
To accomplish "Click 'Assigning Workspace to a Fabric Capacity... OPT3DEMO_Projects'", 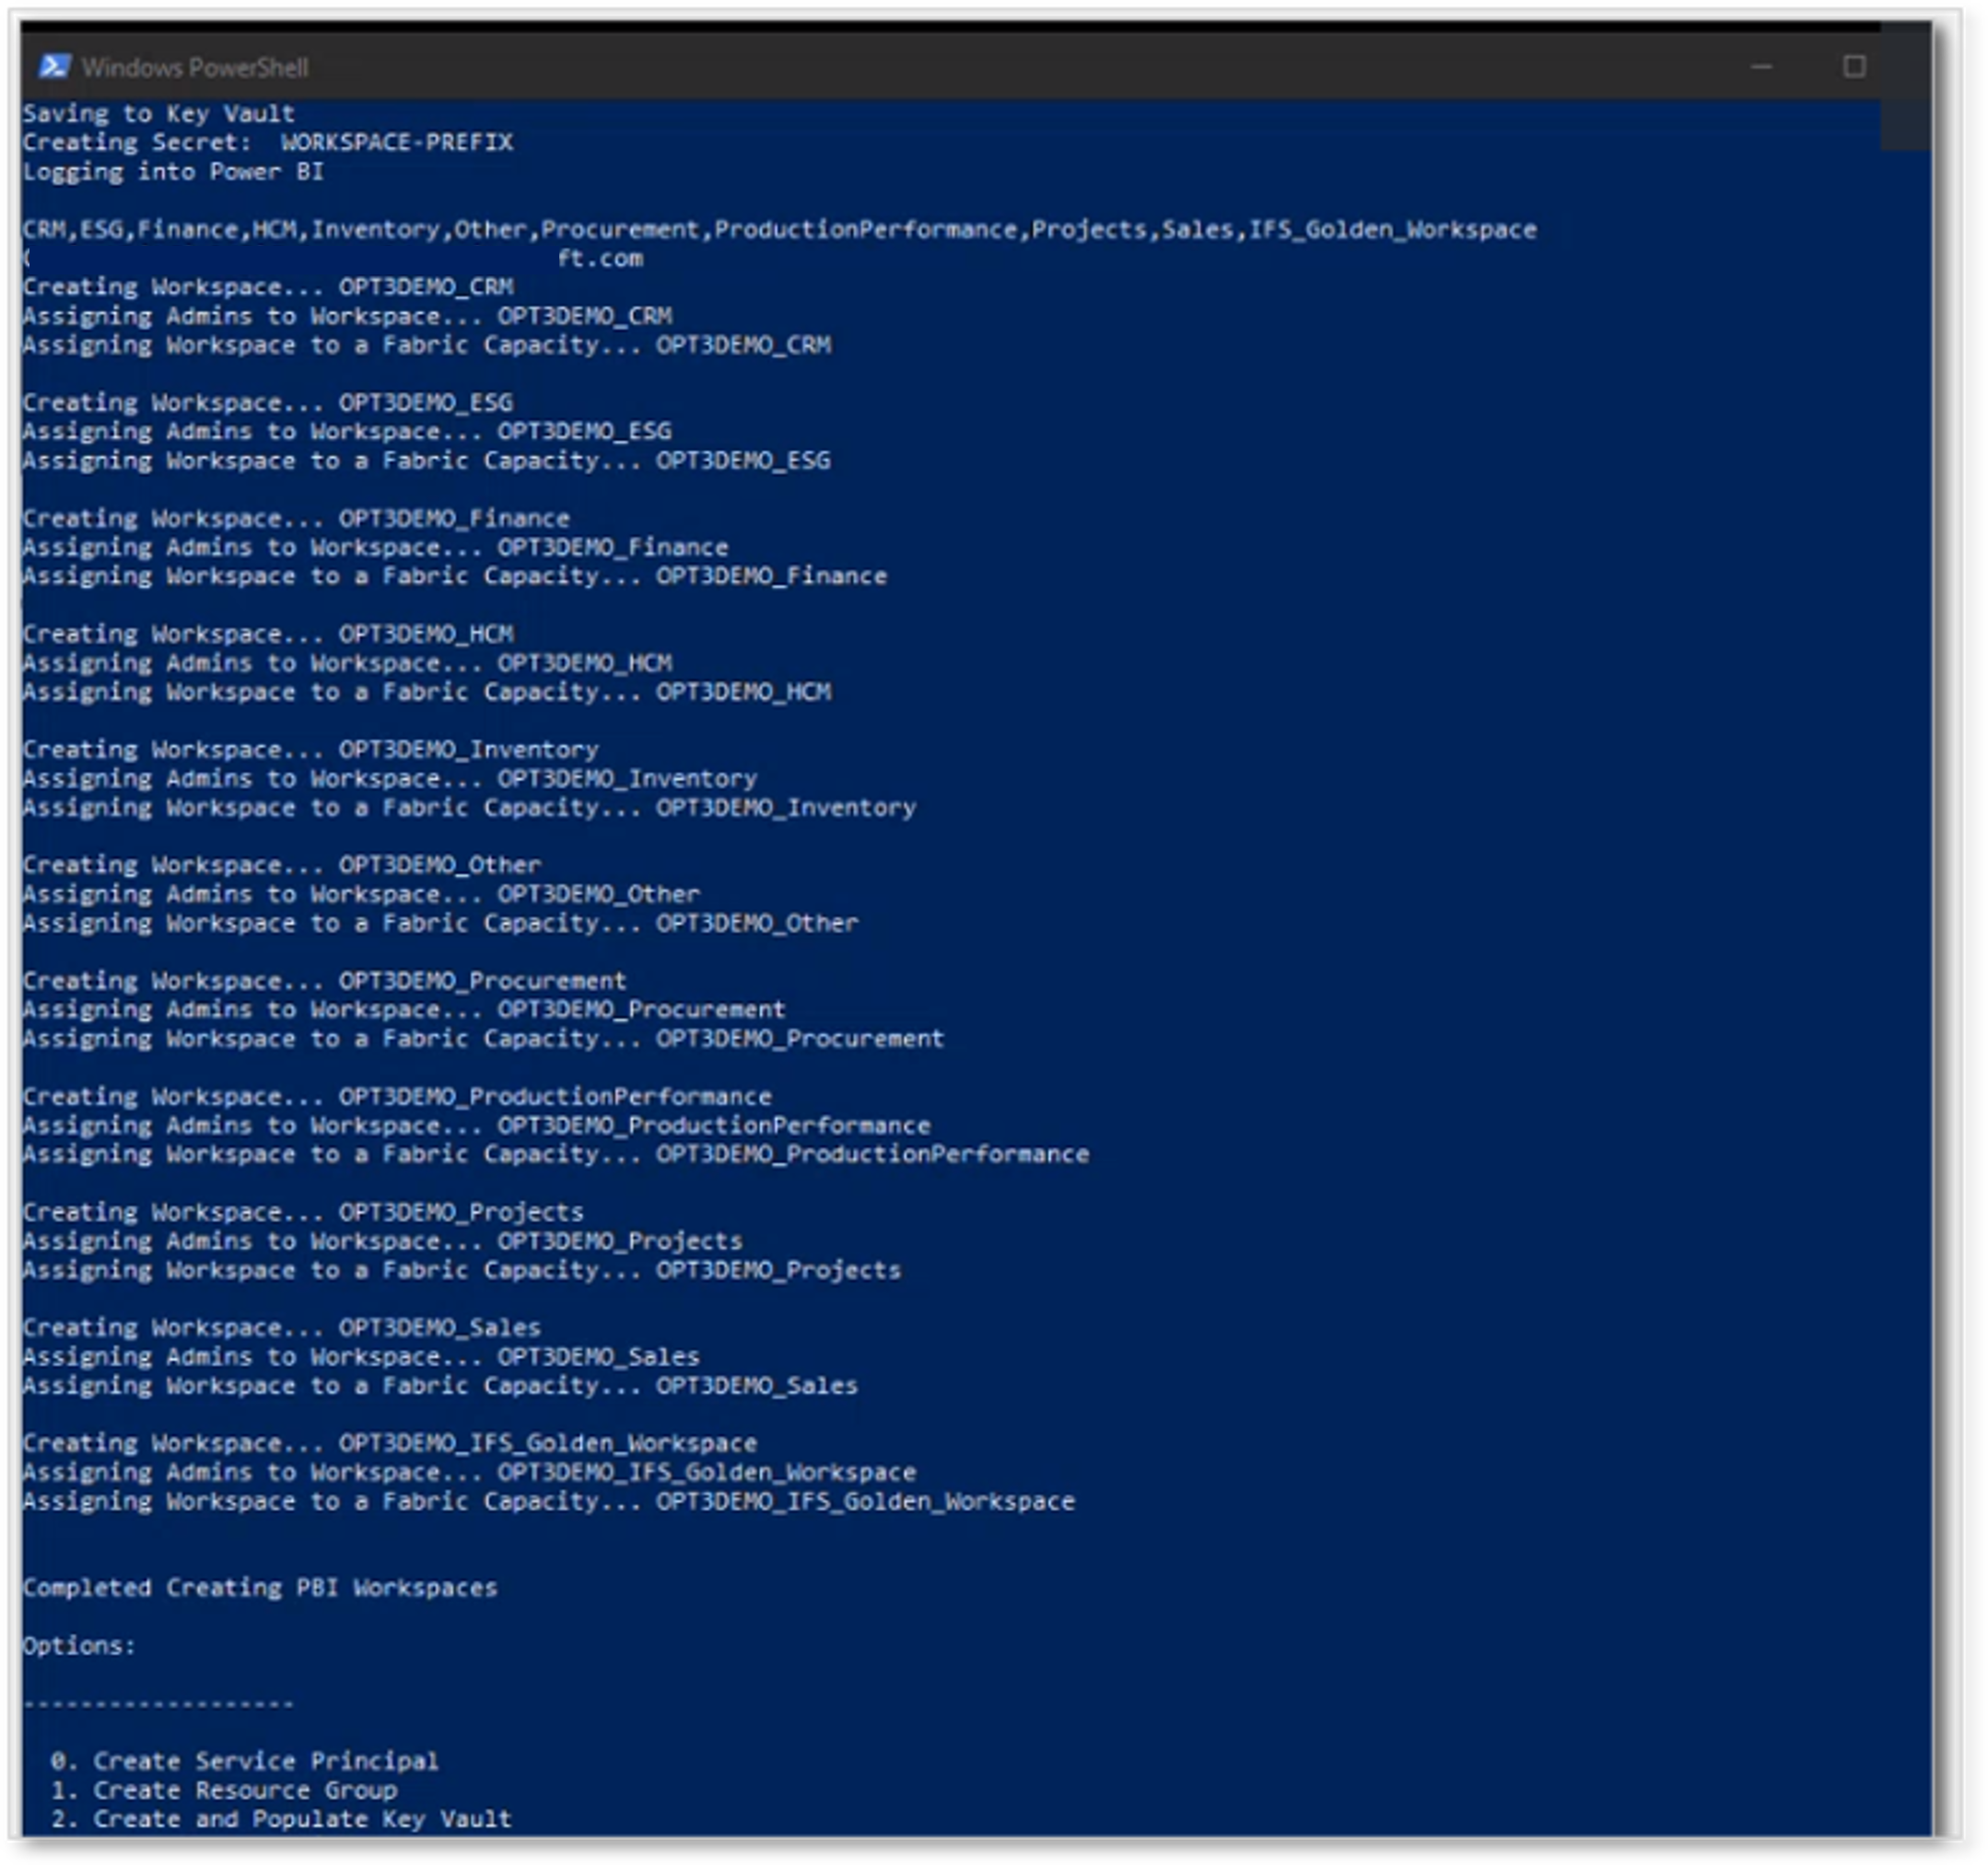I will pyautogui.click(x=462, y=1271).
